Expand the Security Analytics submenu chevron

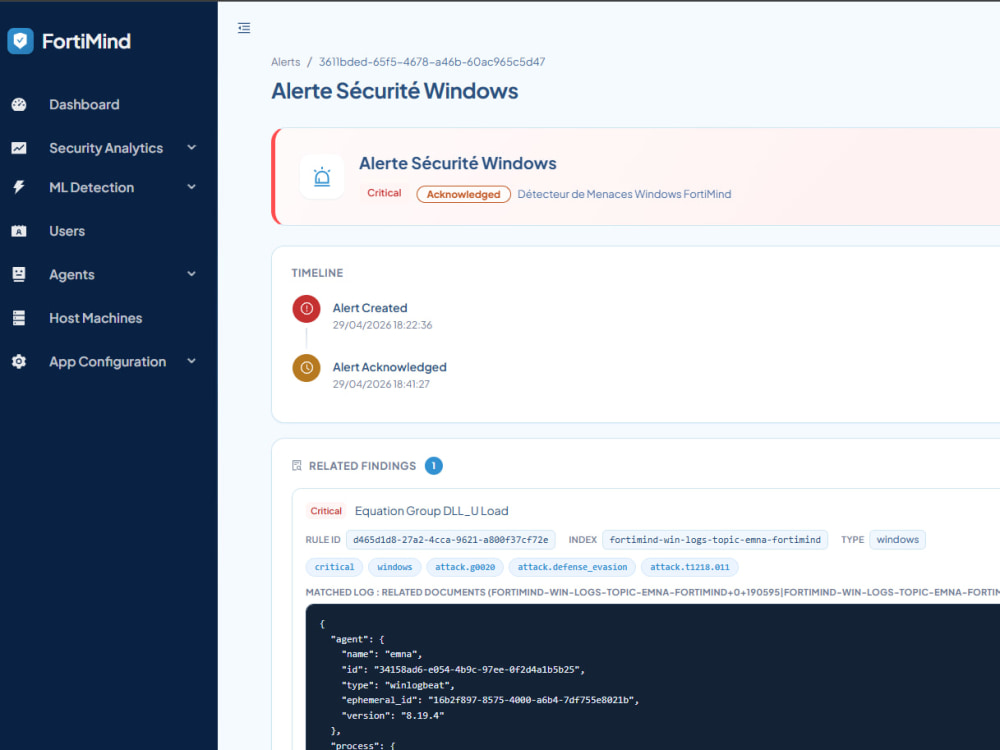click(x=191, y=147)
